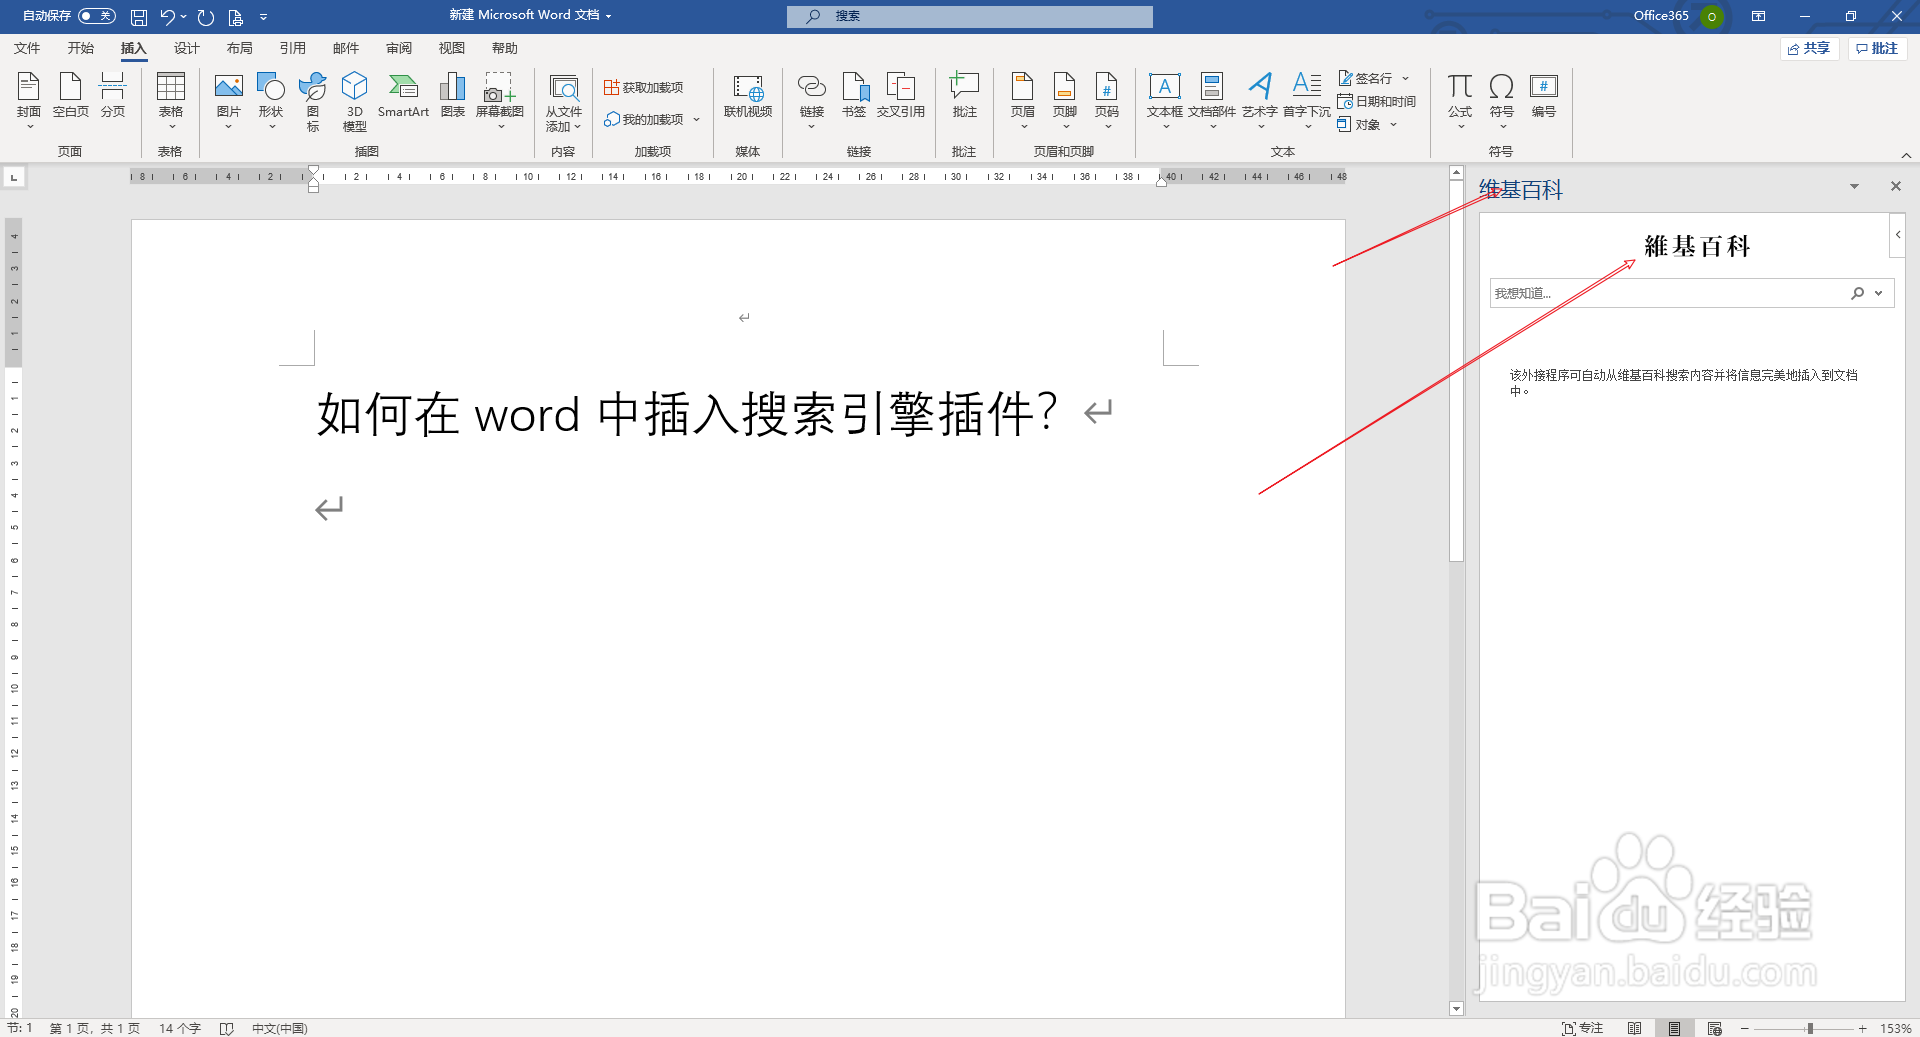Switch to the Layout (布局) tab
The height and width of the screenshot is (1037, 1920).
coord(239,48)
